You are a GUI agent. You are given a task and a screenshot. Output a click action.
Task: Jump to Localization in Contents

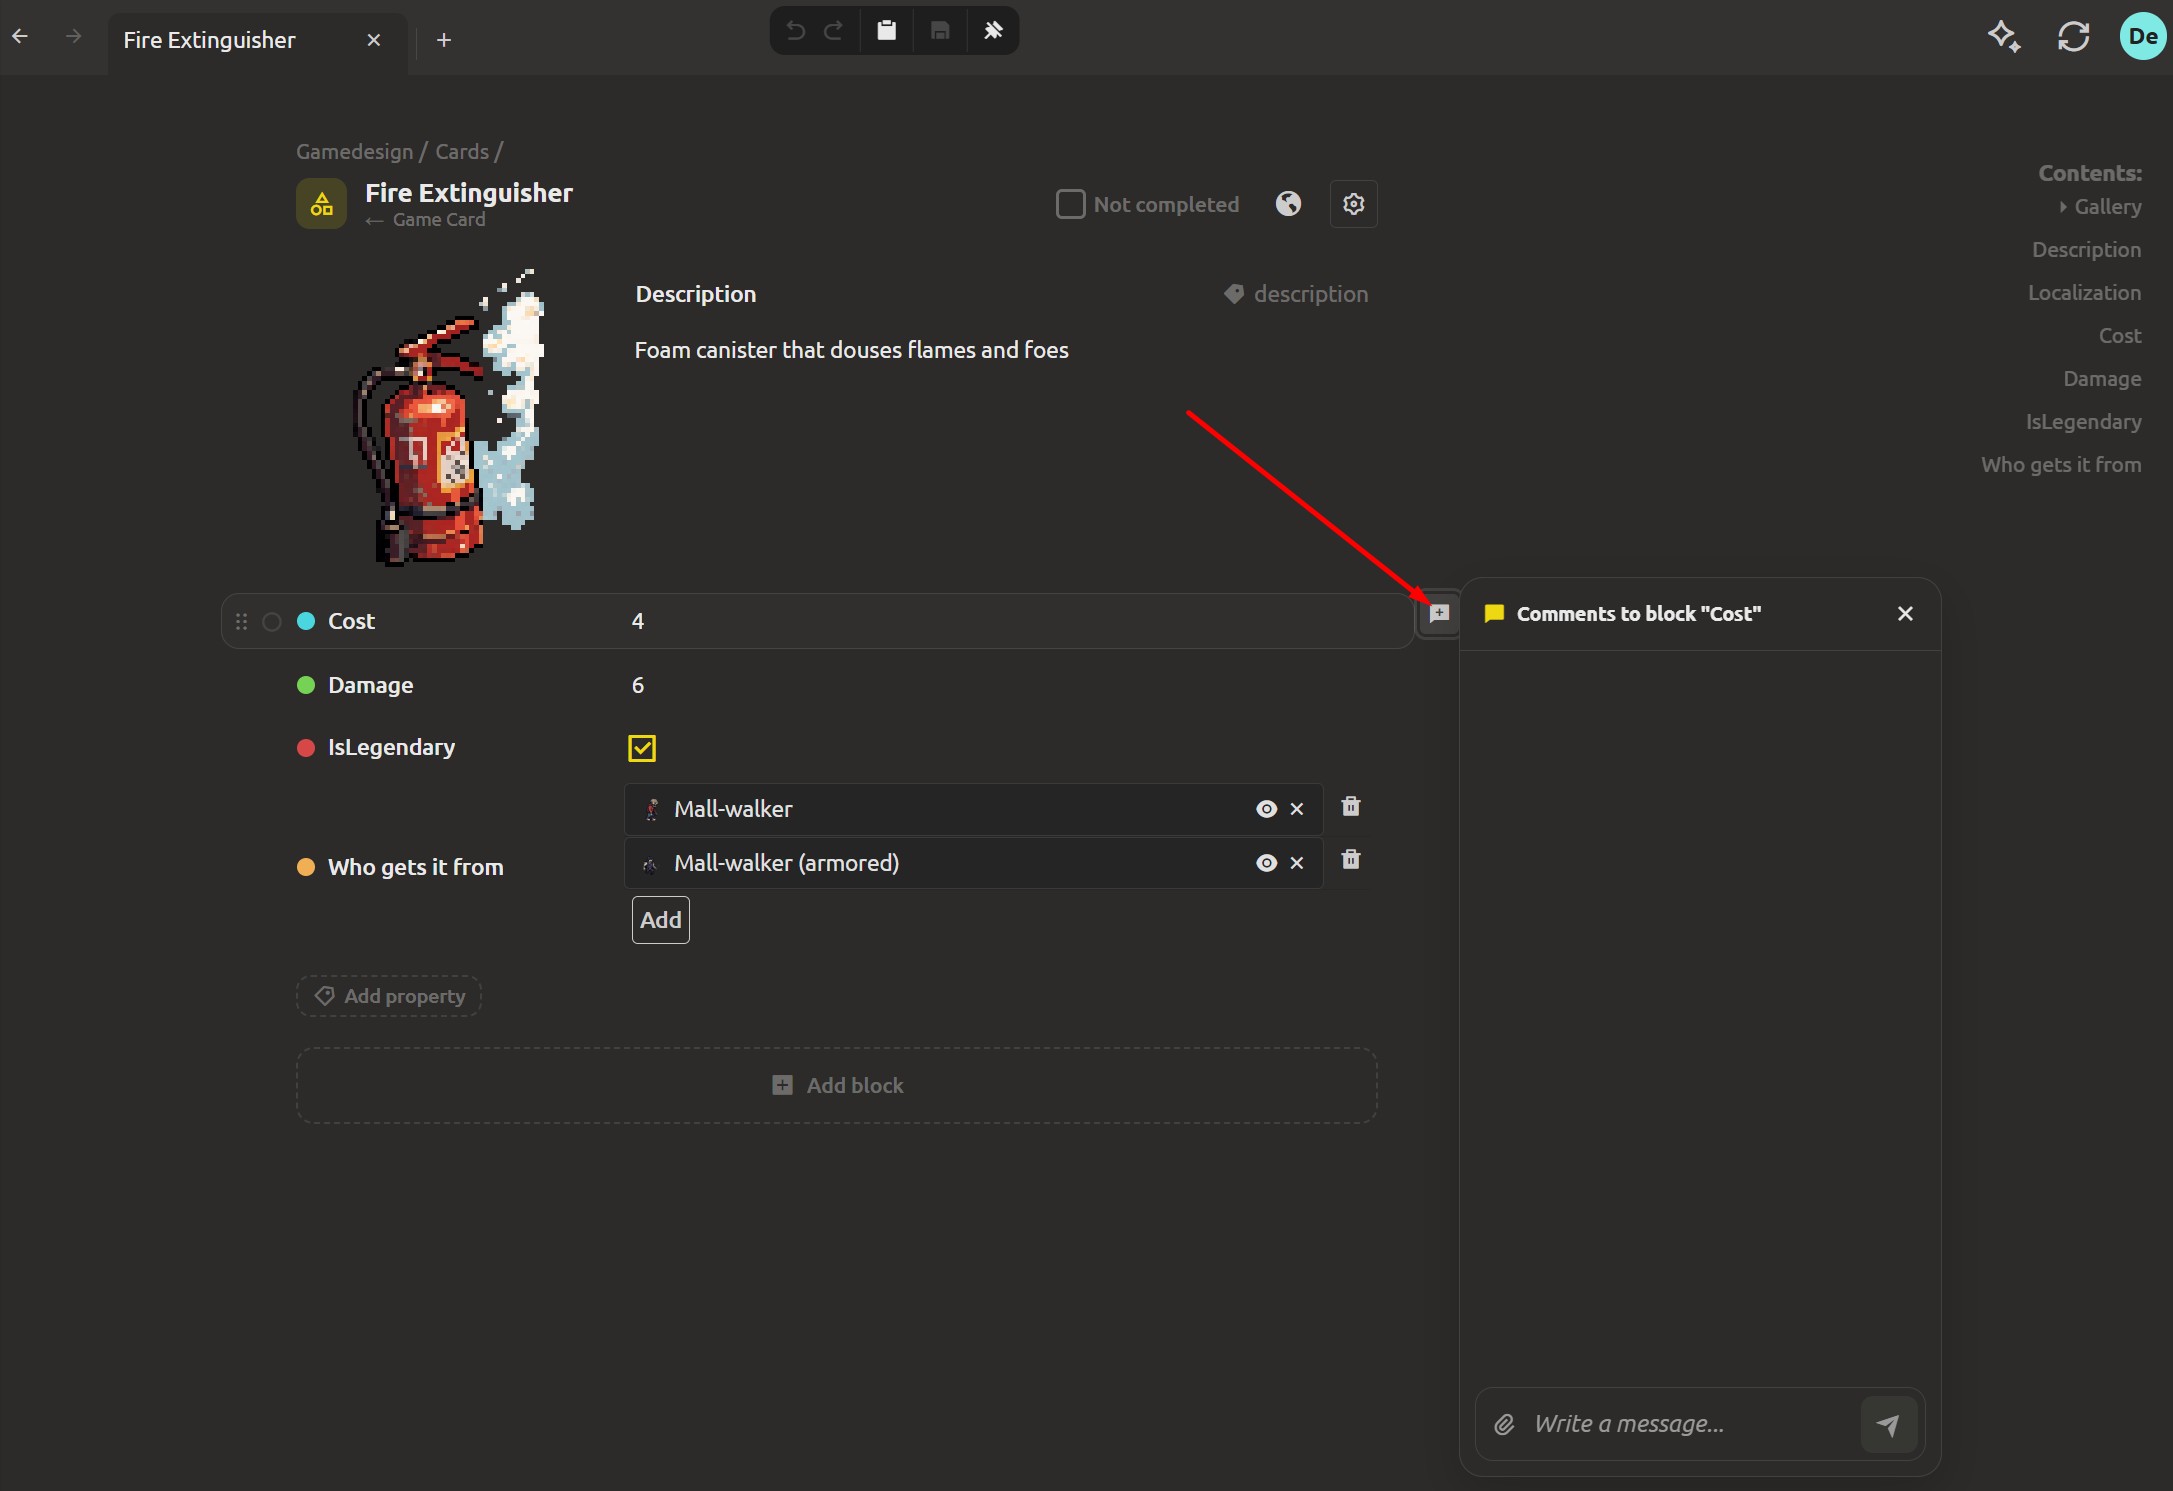2085,293
